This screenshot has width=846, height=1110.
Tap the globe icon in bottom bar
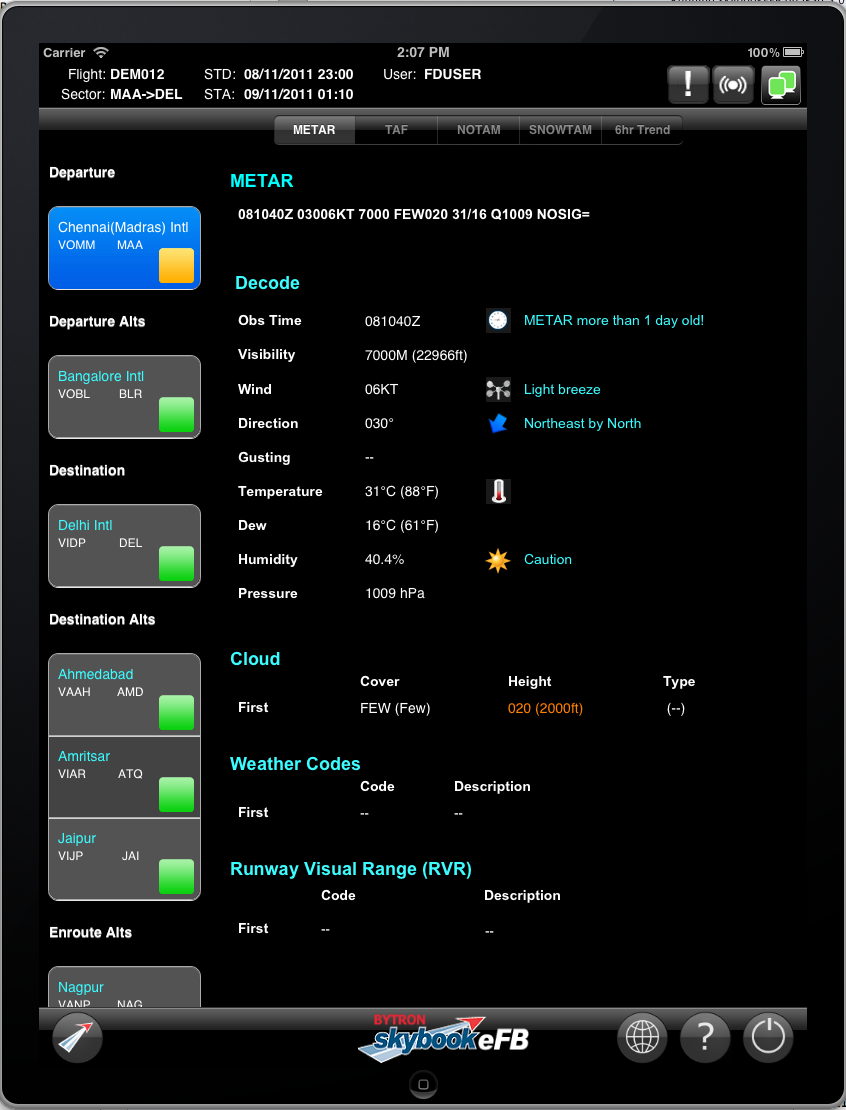(x=641, y=1037)
